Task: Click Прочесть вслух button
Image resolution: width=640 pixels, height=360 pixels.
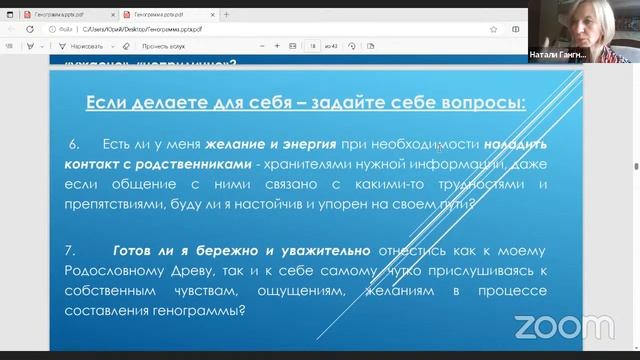Action: (x=163, y=47)
